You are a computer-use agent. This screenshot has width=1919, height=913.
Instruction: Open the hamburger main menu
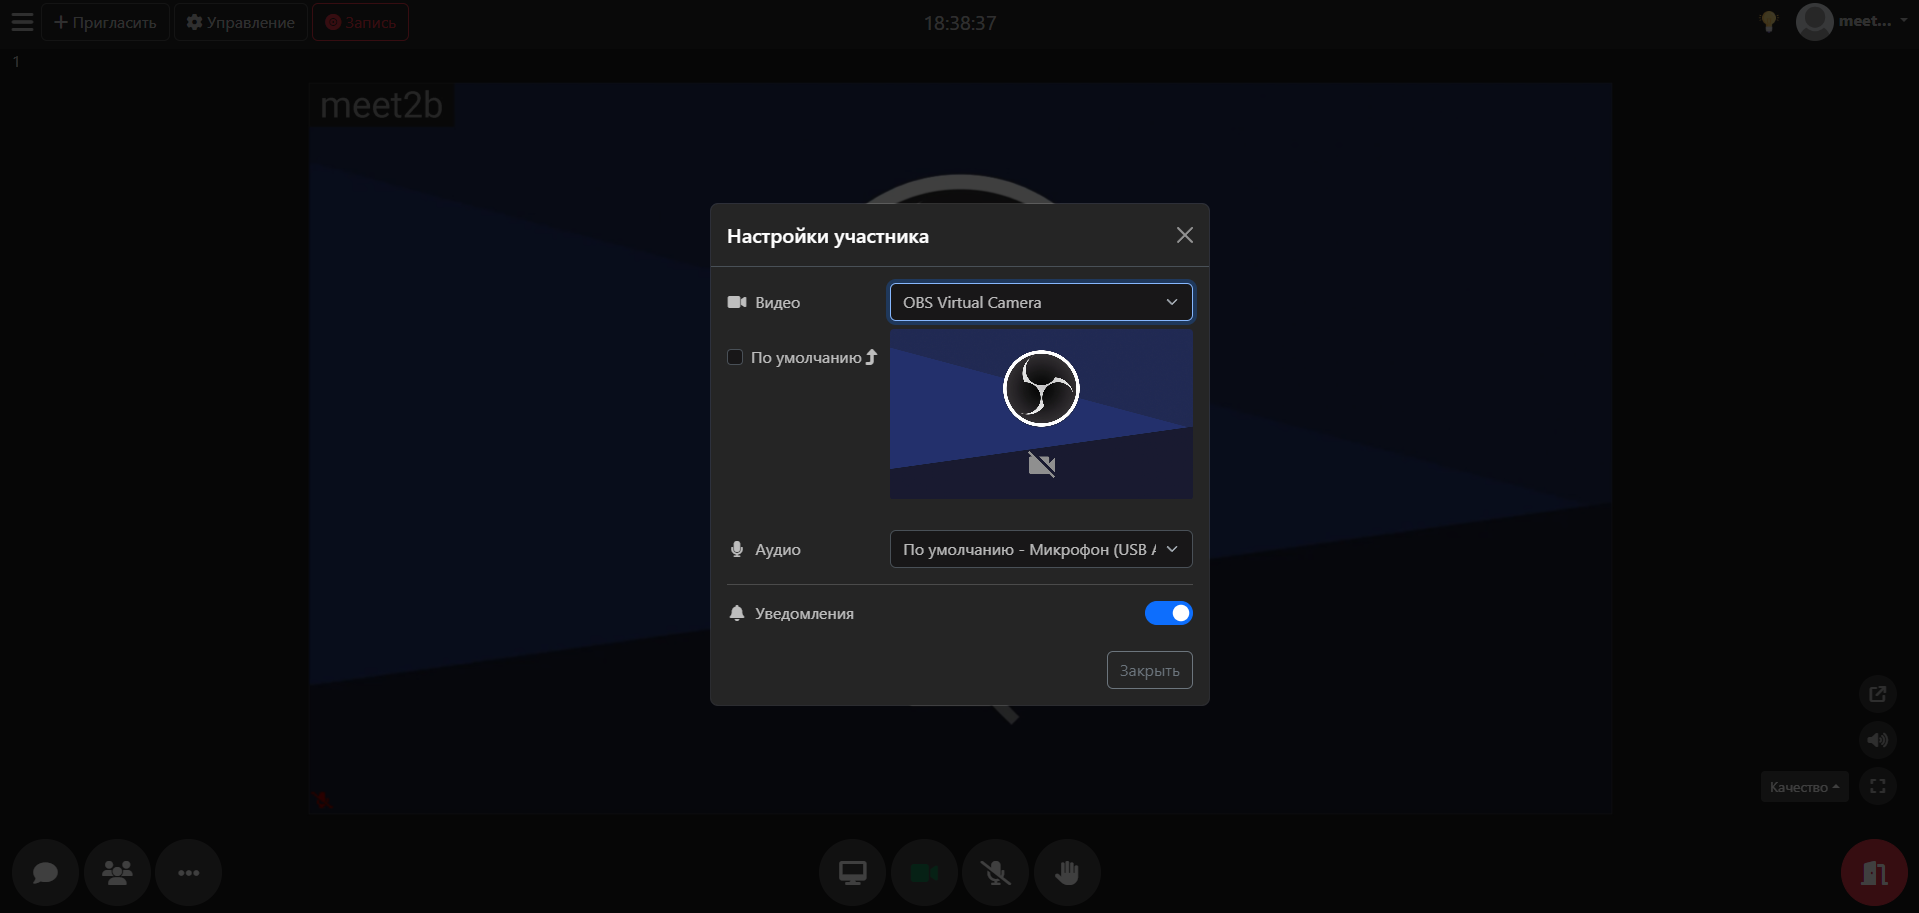[22, 22]
